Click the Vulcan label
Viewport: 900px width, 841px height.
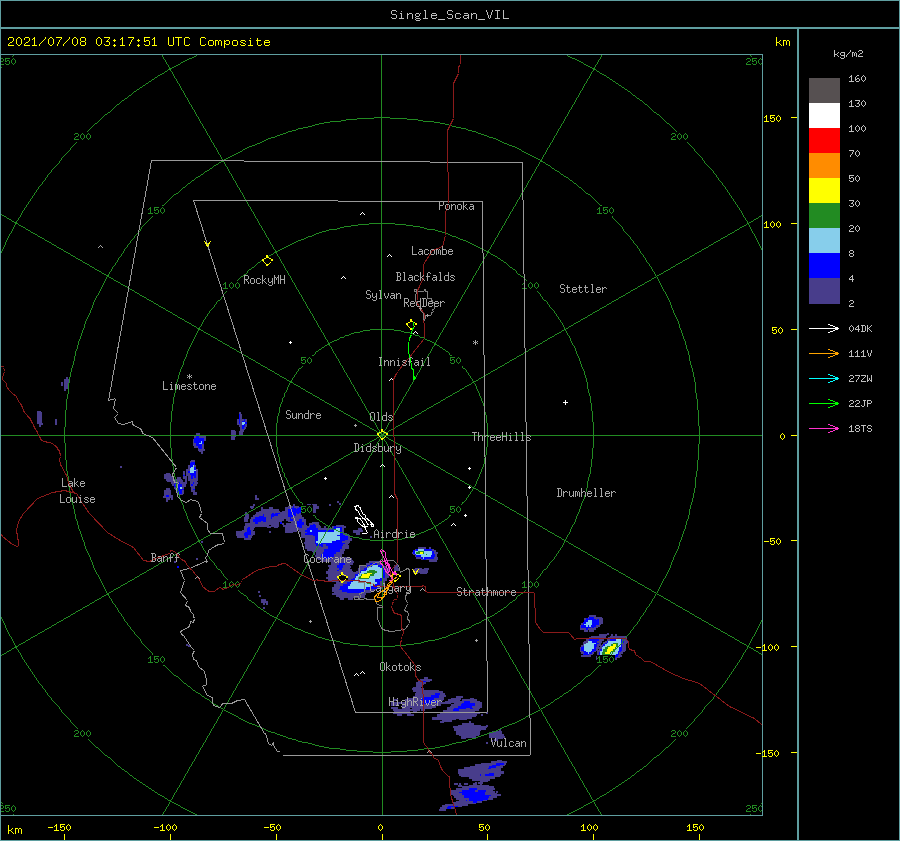click(x=509, y=743)
